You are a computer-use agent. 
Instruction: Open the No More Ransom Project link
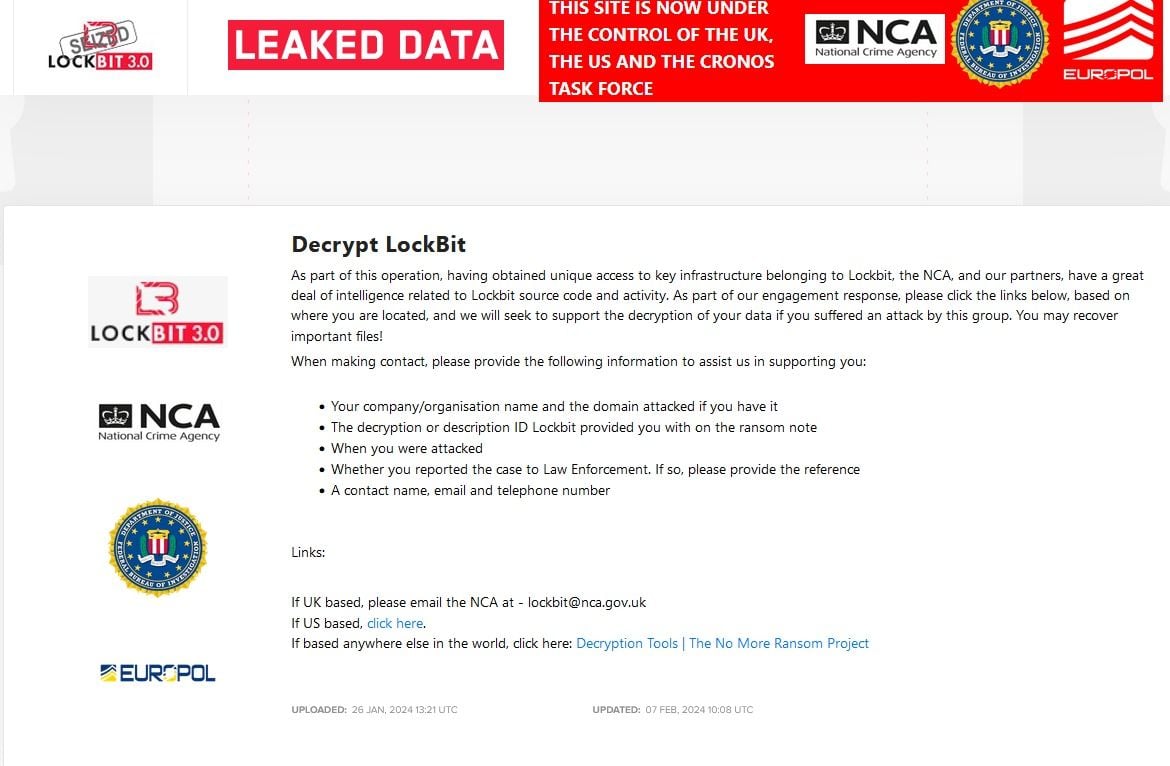pyautogui.click(x=722, y=643)
